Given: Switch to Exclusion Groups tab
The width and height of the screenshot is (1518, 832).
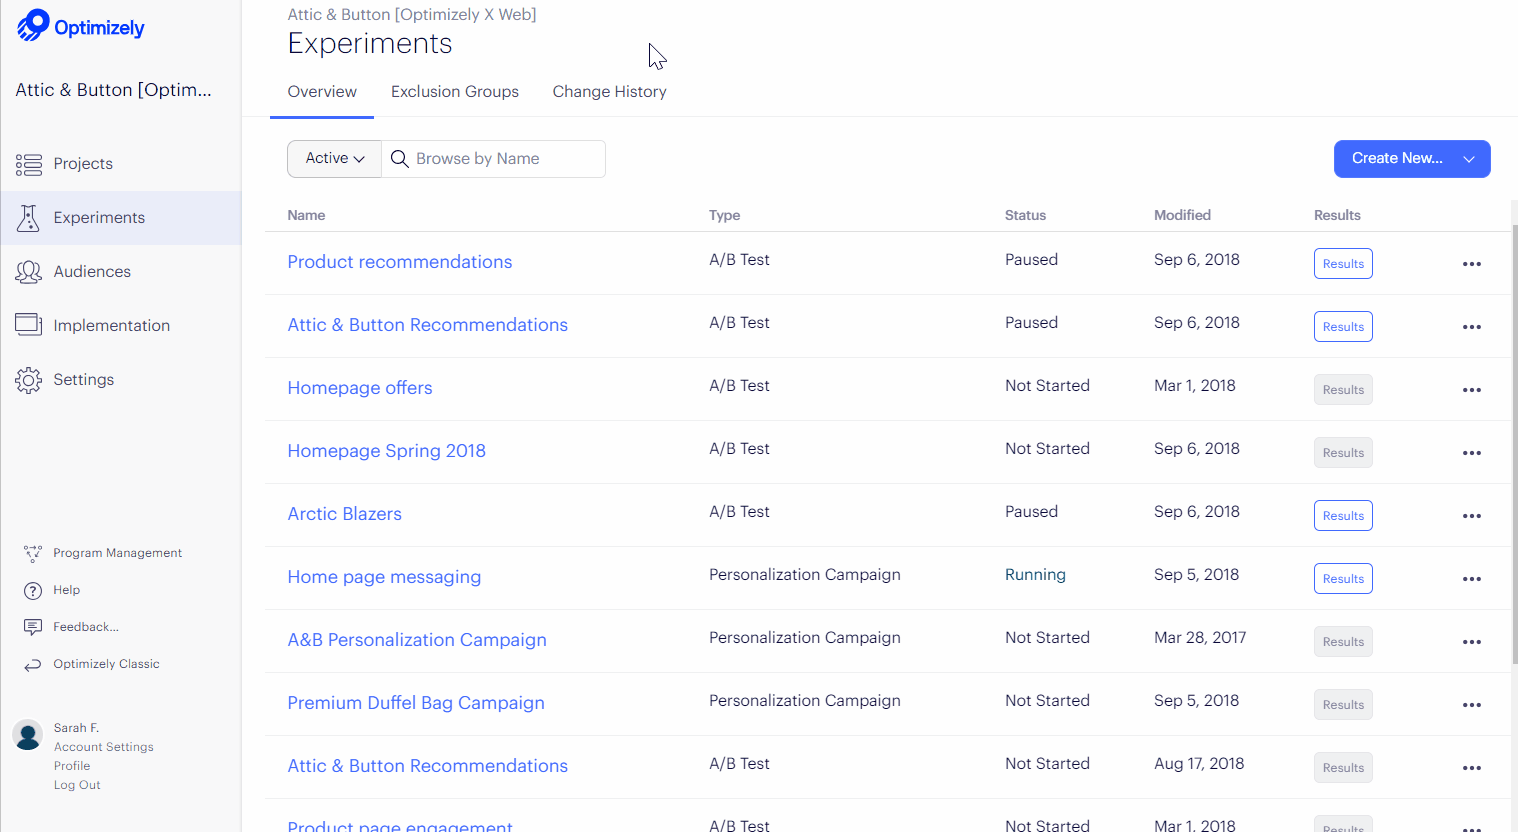Looking at the screenshot, I should tap(455, 92).
